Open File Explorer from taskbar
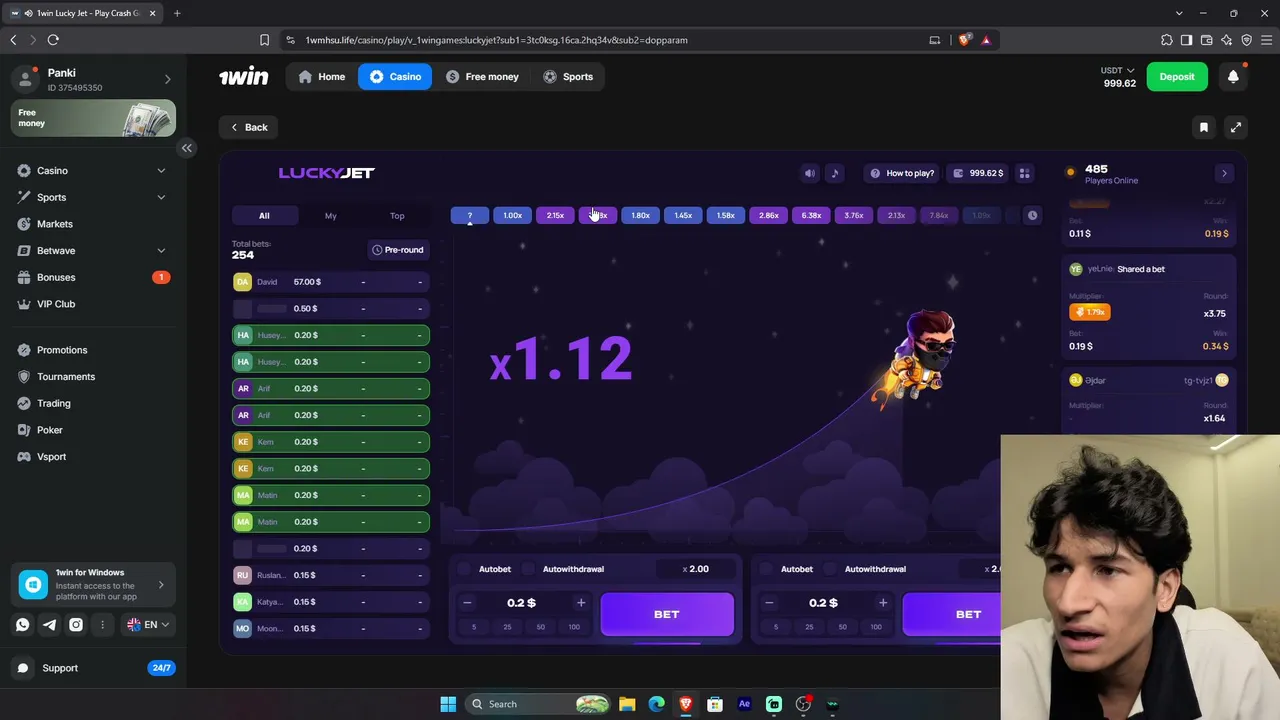The image size is (1280, 720). tap(627, 704)
